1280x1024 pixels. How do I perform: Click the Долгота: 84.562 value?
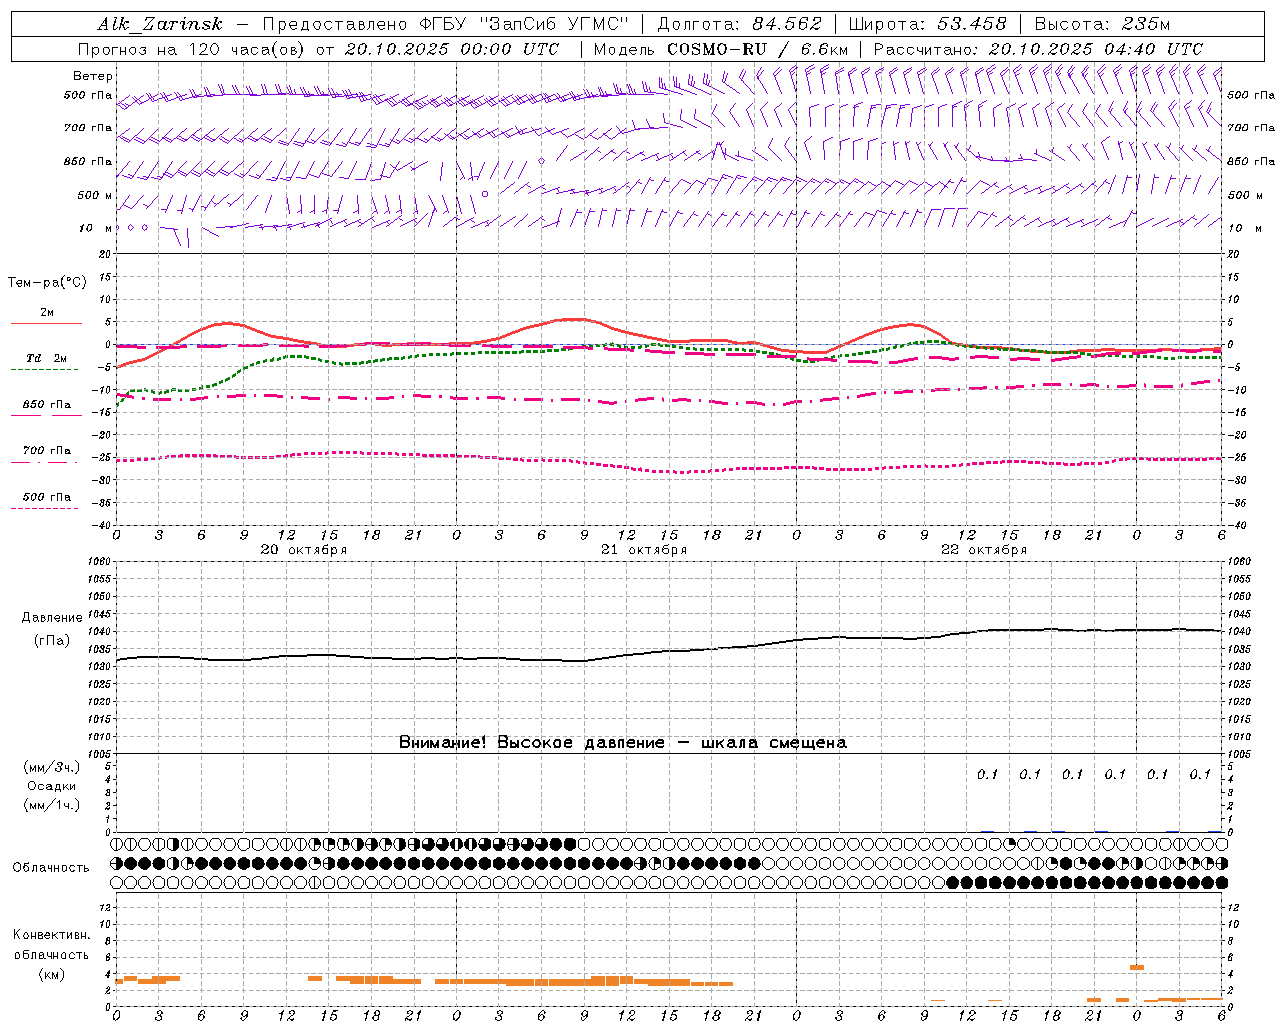(739, 25)
